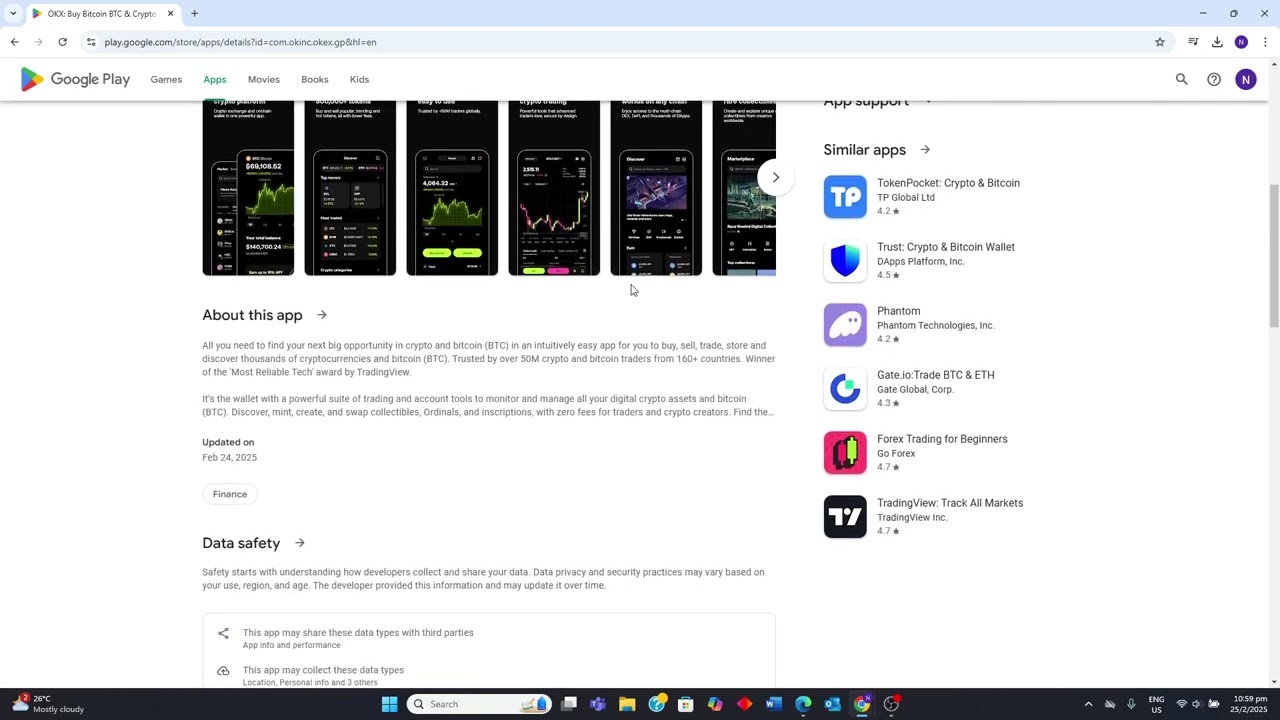Open the weather widget showing 26°C
The image size is (1280, 720).
coord(48,704)
